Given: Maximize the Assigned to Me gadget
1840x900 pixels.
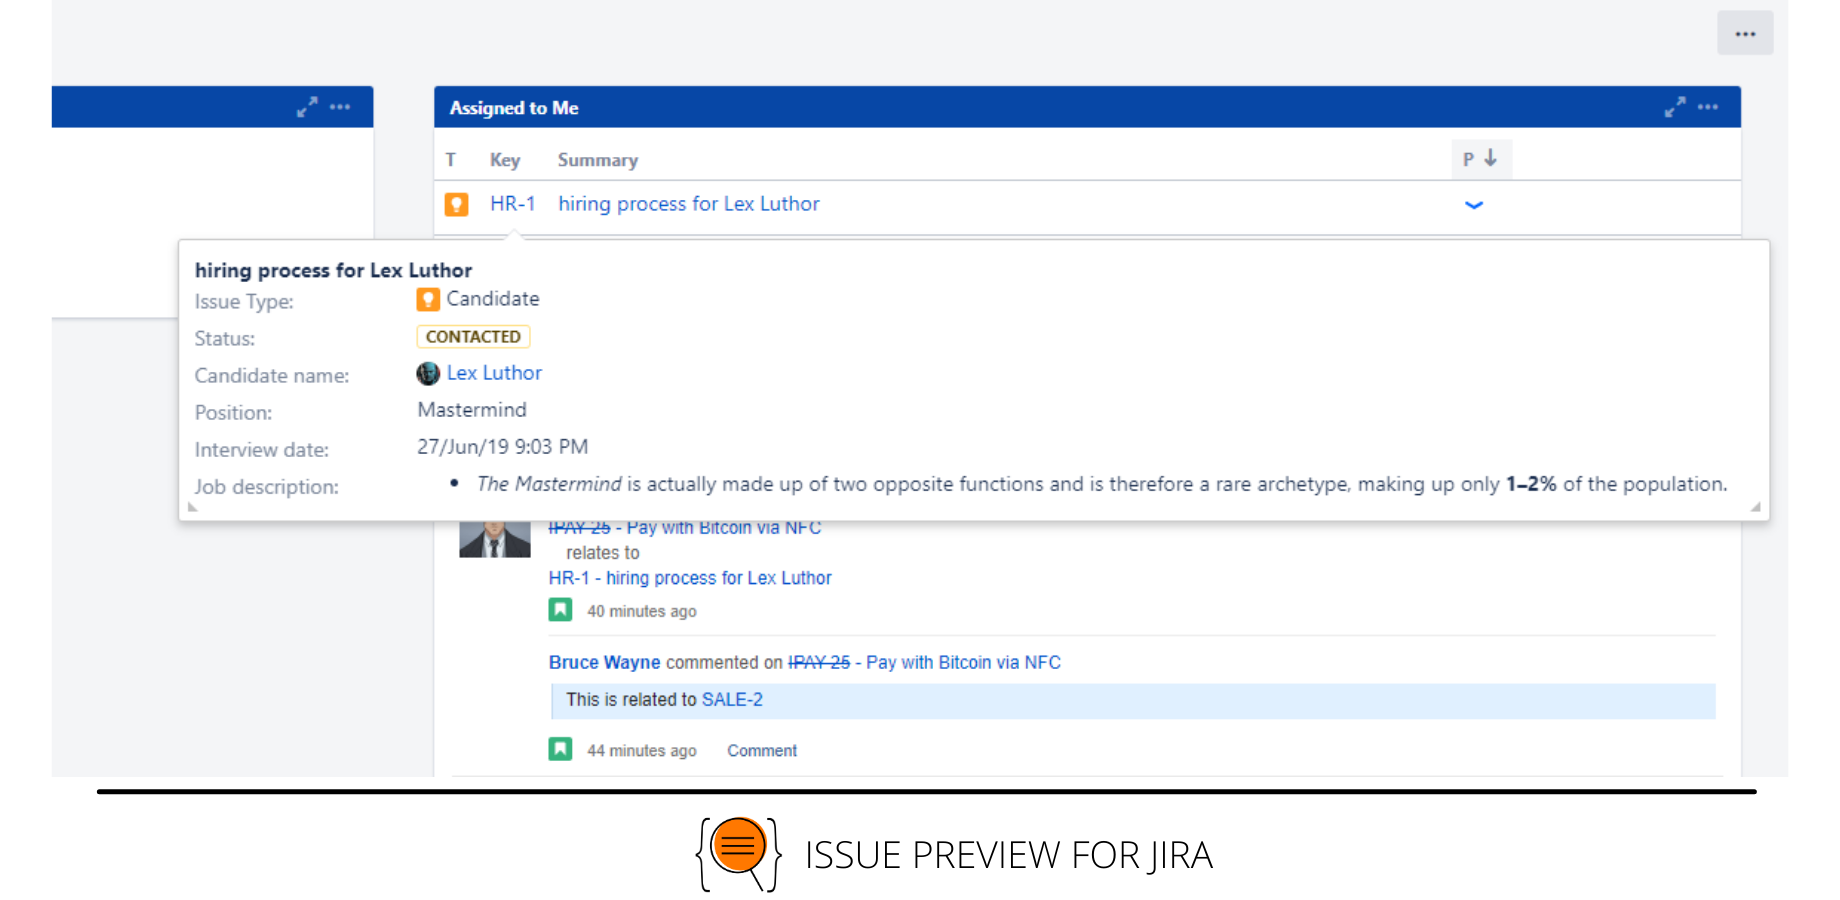Looking at the screenshot, I should click(1675, 107).
